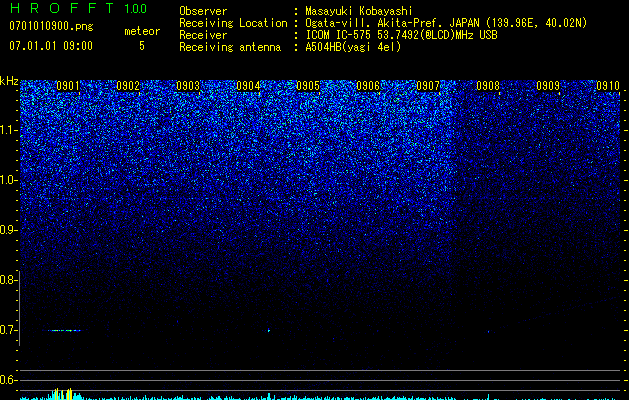Click the long meteor echo trace near 0901
Image resolution: width=629 pixels, height=400 pixels.
pyautogui.click(x=64, y=331)
